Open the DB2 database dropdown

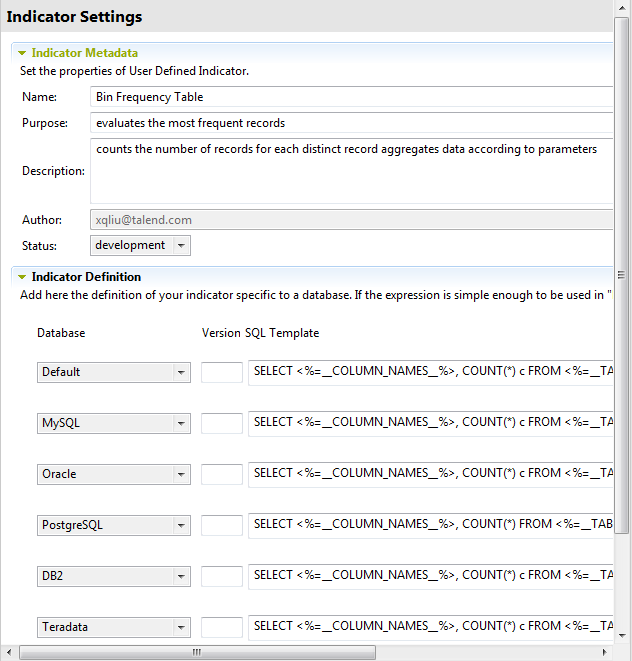pyautogui.click(x=181, y=576)
